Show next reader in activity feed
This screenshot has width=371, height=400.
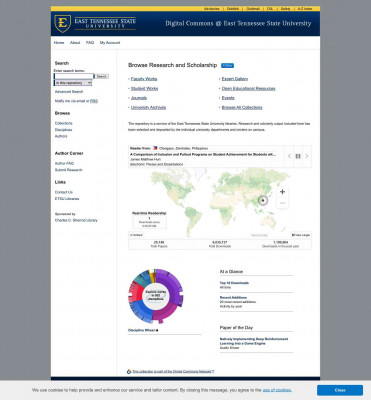[x=307, y=156]
